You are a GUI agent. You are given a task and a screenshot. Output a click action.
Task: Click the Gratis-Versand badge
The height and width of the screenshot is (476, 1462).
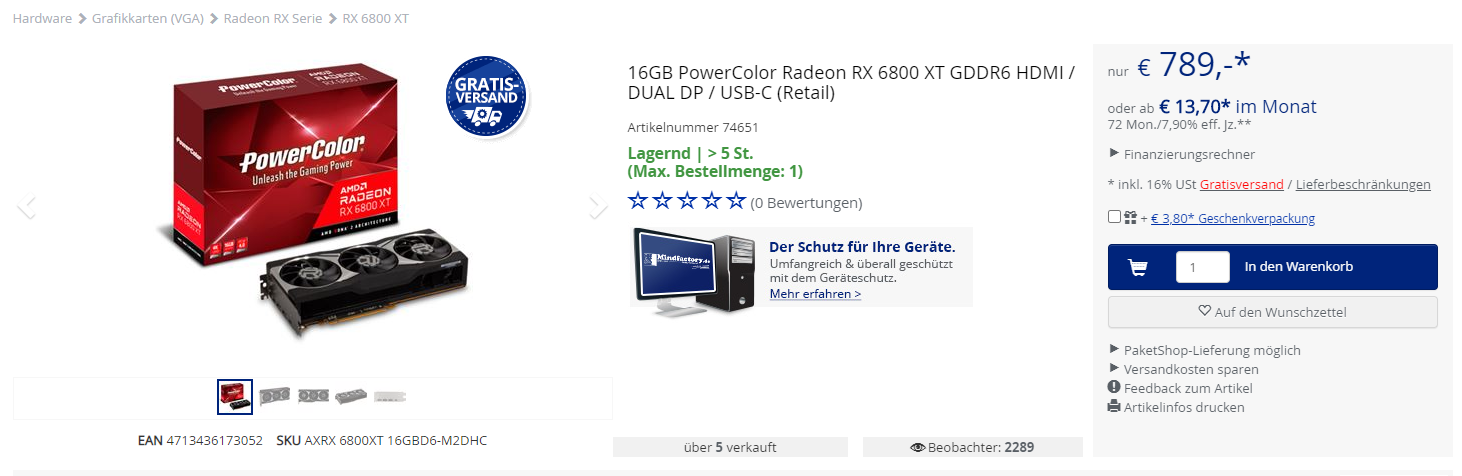[486, 96]
